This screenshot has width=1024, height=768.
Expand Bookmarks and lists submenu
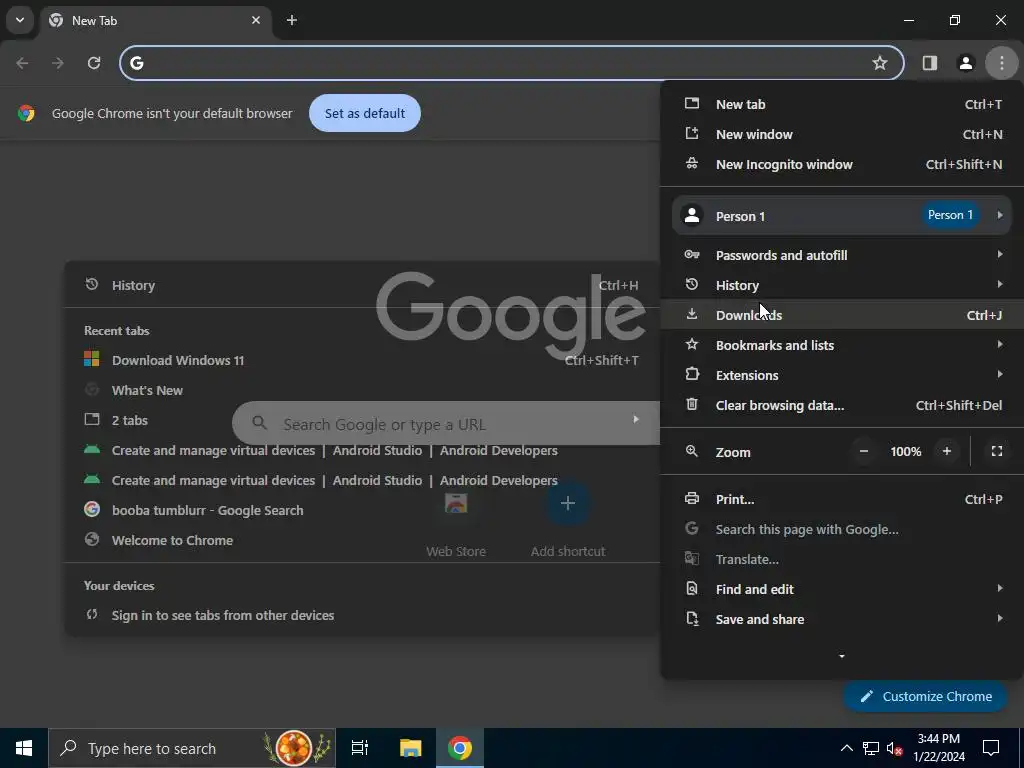pos(842,345)
